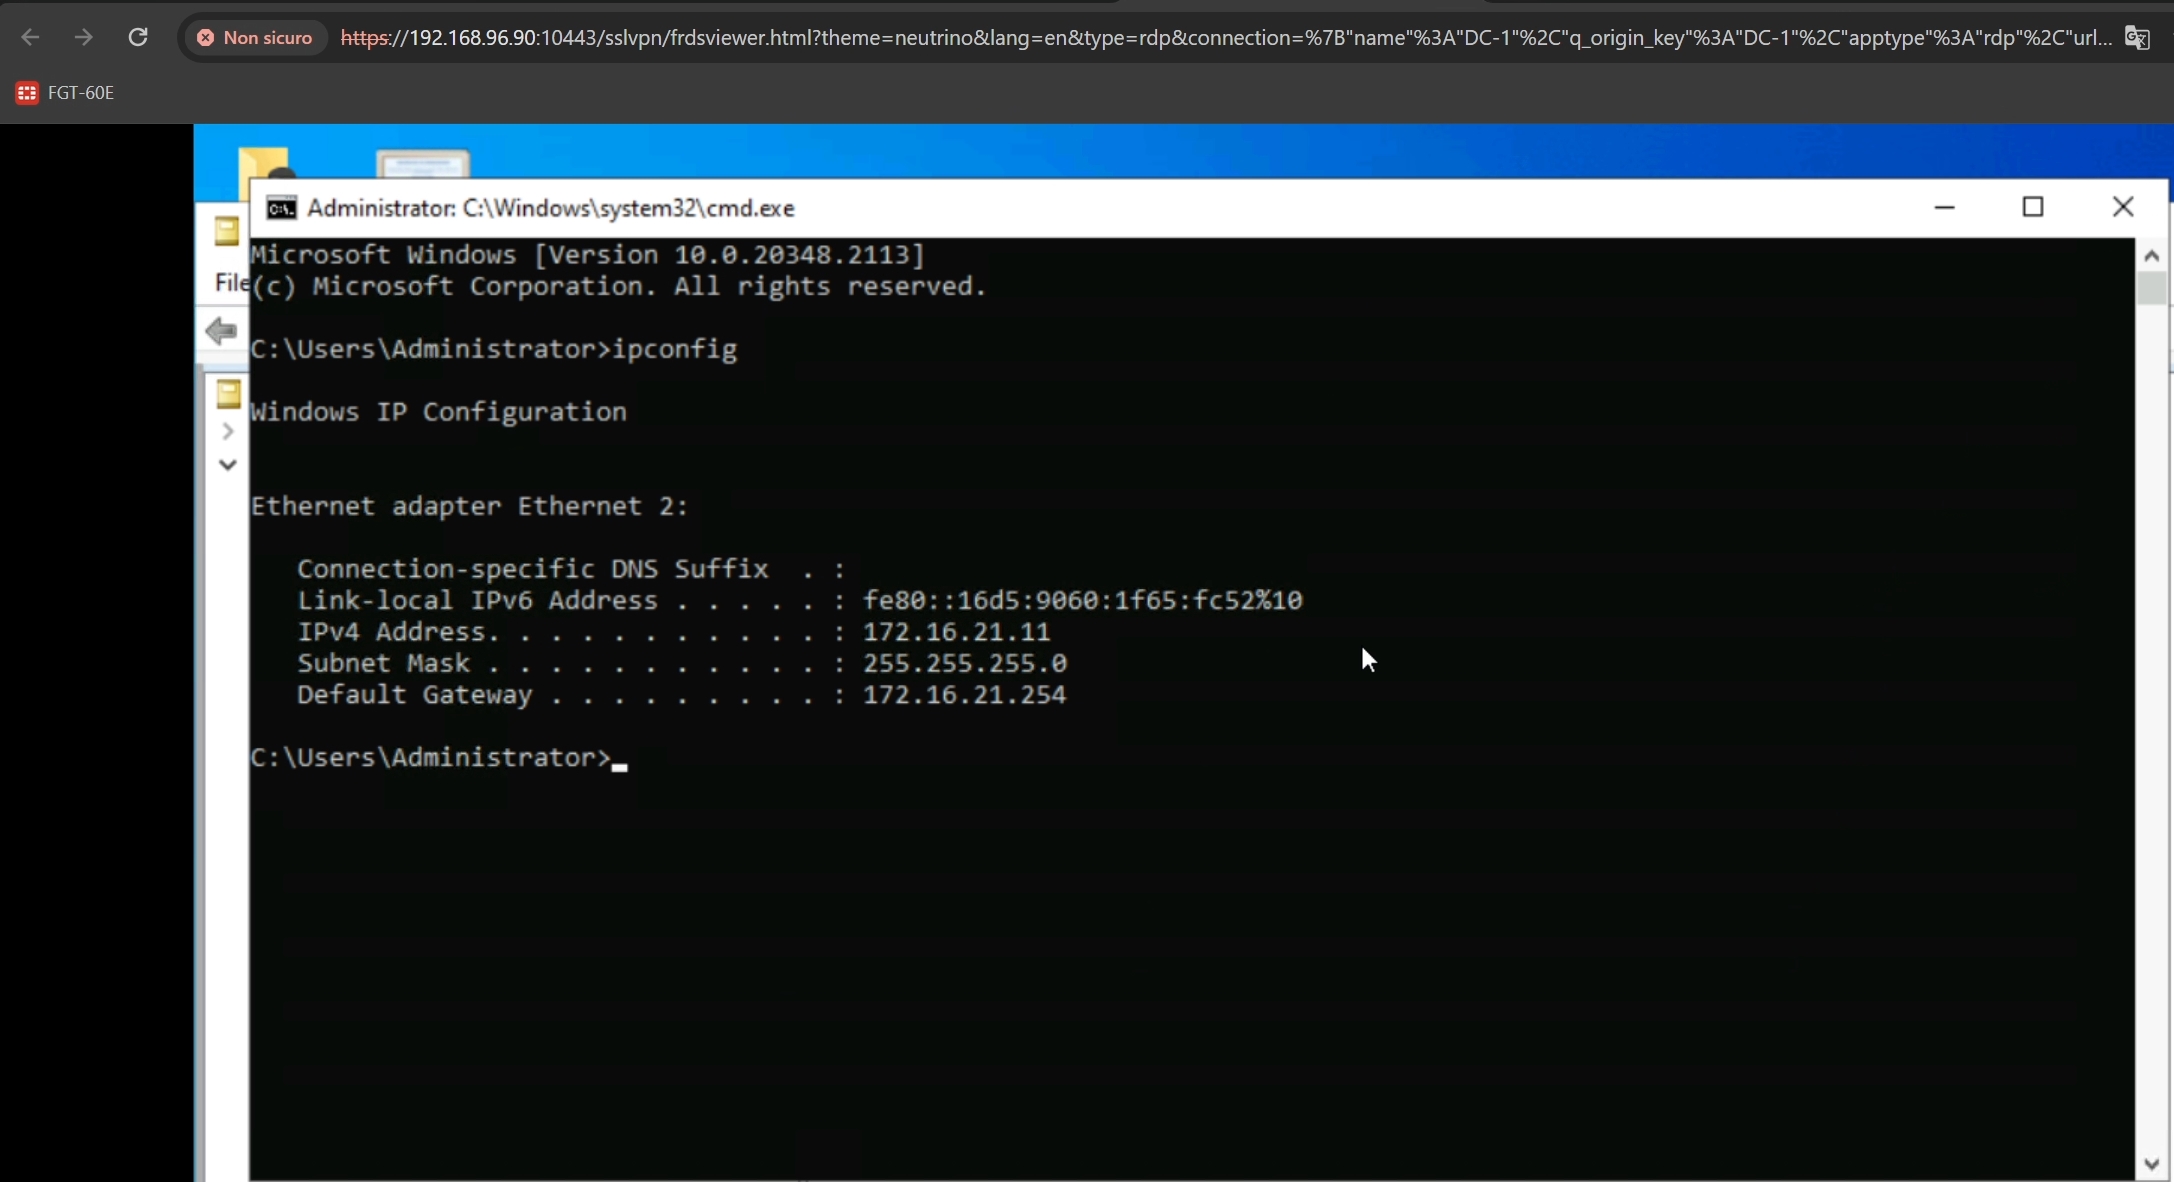Click the browser reload button
2174x1182 pixels.
(138, 37)
